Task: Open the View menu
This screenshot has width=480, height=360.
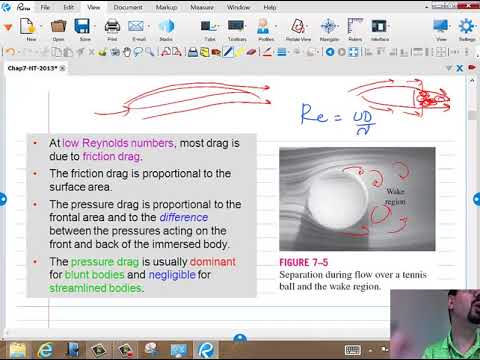Action: [x=94, y=7]
